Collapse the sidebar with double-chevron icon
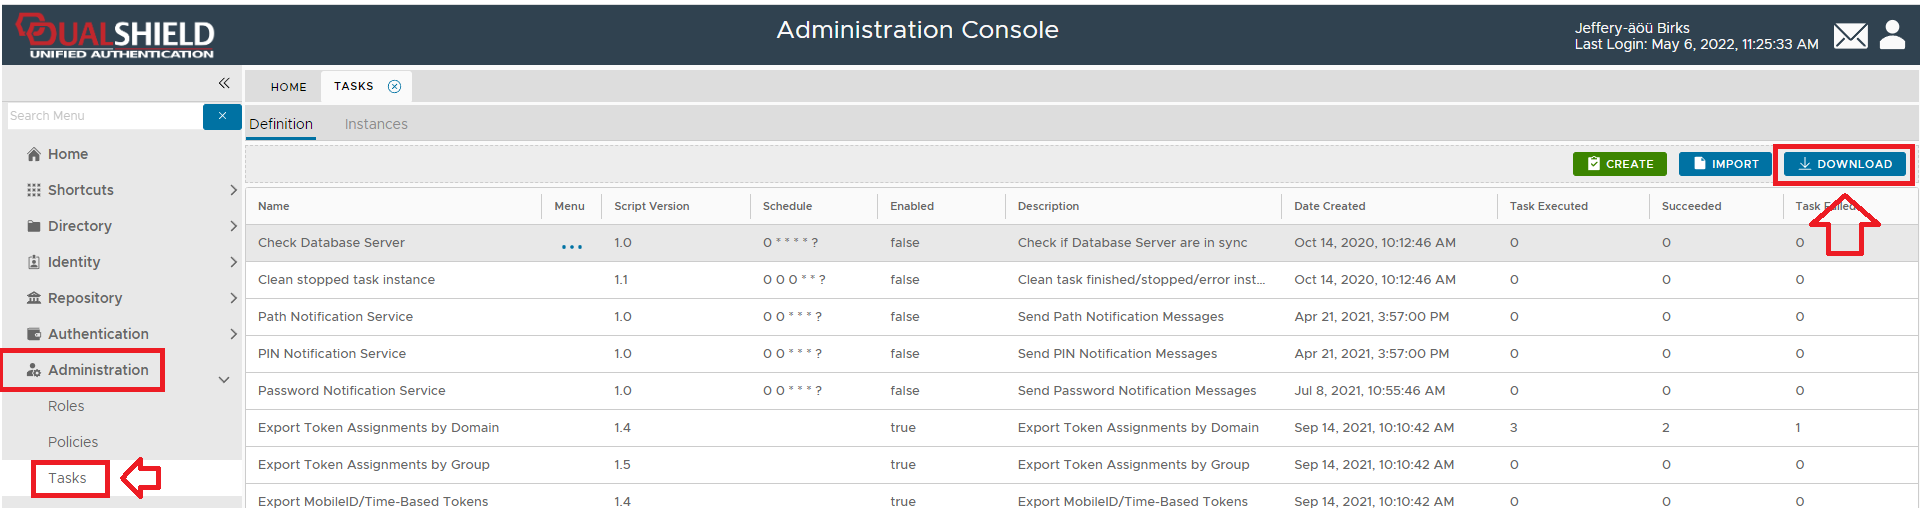 click(x=224, y=83)
